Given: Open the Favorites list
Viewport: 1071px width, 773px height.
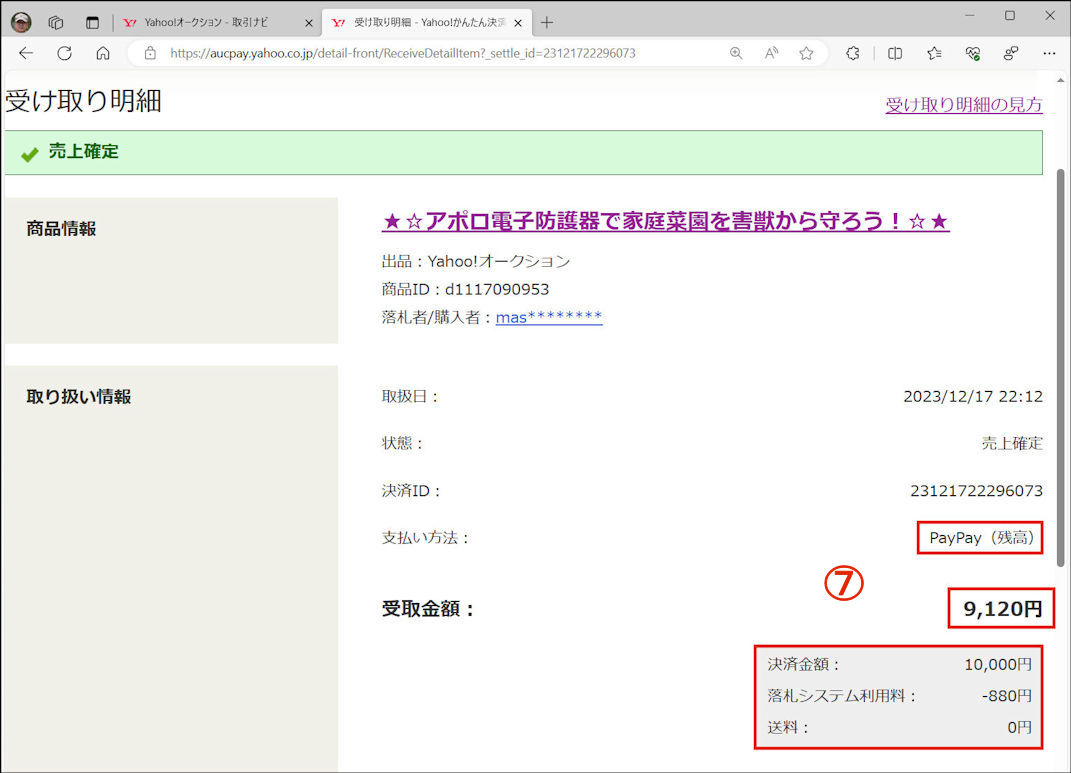Looking at the screenshot, I should (934, 53).
